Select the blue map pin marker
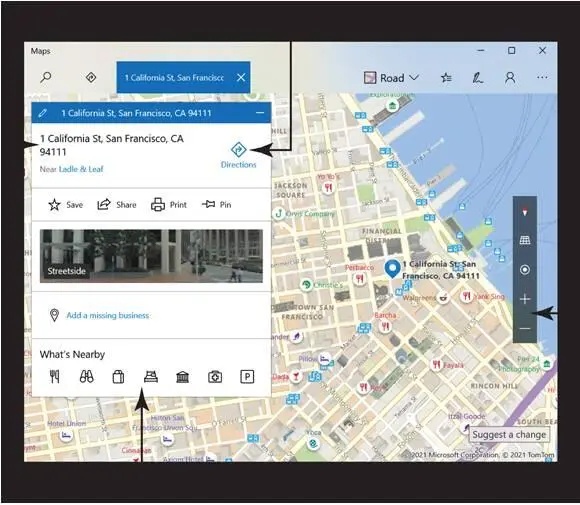The width and height of the screenshot is (580, 505). pos(392,269)
